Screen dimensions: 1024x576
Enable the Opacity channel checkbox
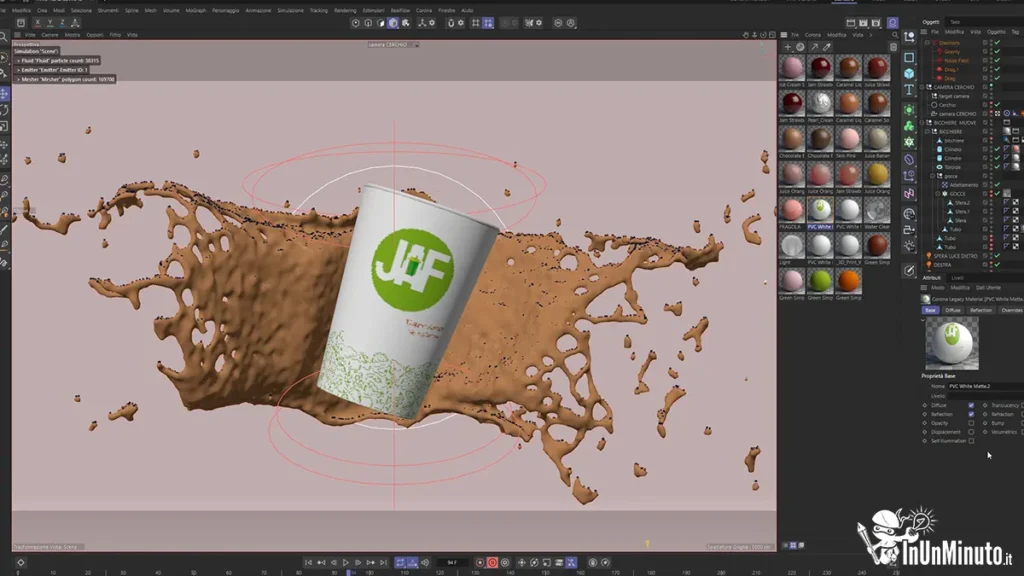click(x=971, y=423)
